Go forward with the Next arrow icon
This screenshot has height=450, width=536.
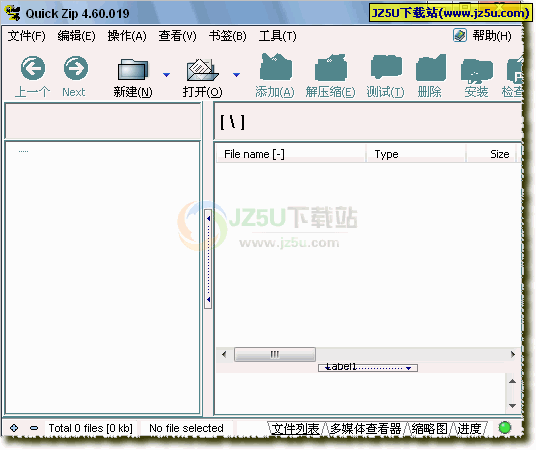click(76, 68)
